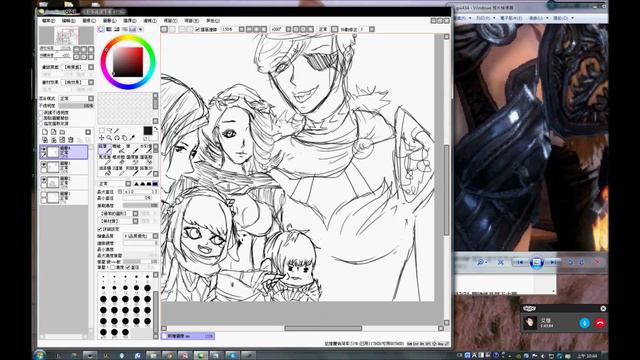The width and height of the screenshot is (640, 360).
Task: Toggle the HSV slider panel icon
Action: click(x=117, y=29)
